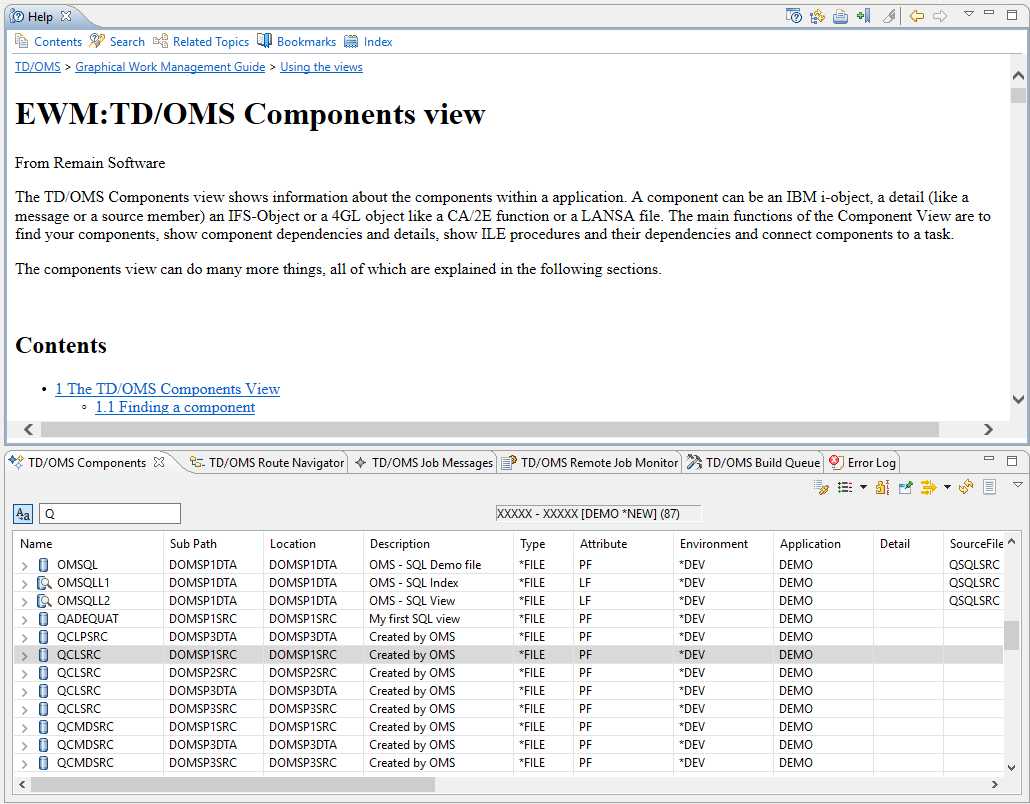
Task: Click the ILE puzzle-piece icon
Action: pos(883,487)
